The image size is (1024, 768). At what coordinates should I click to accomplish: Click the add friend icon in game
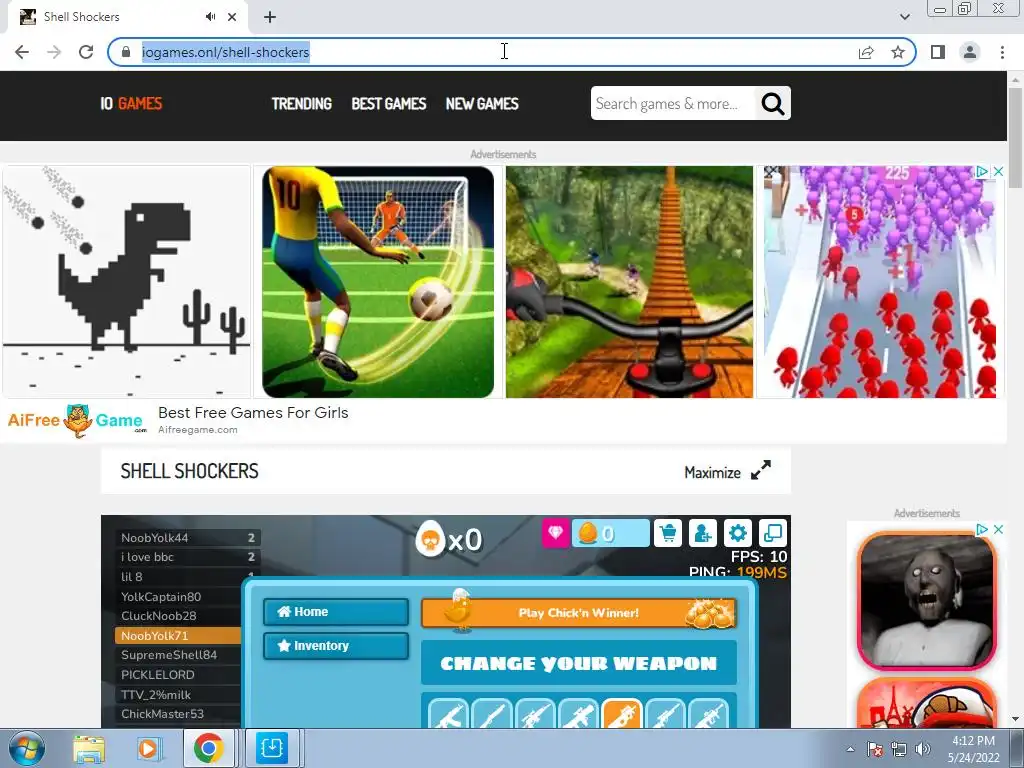tap(703, 533)
